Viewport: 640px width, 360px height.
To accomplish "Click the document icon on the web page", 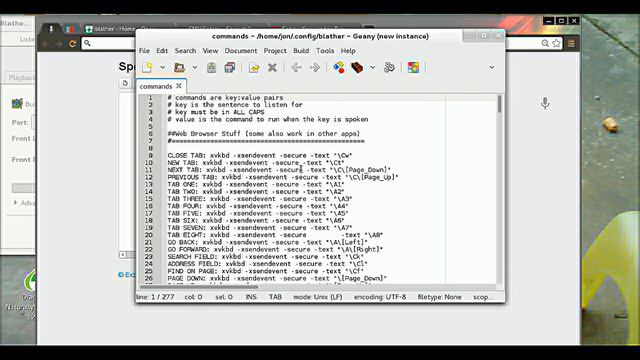I will pyautogui.click(x=125, y=83).
